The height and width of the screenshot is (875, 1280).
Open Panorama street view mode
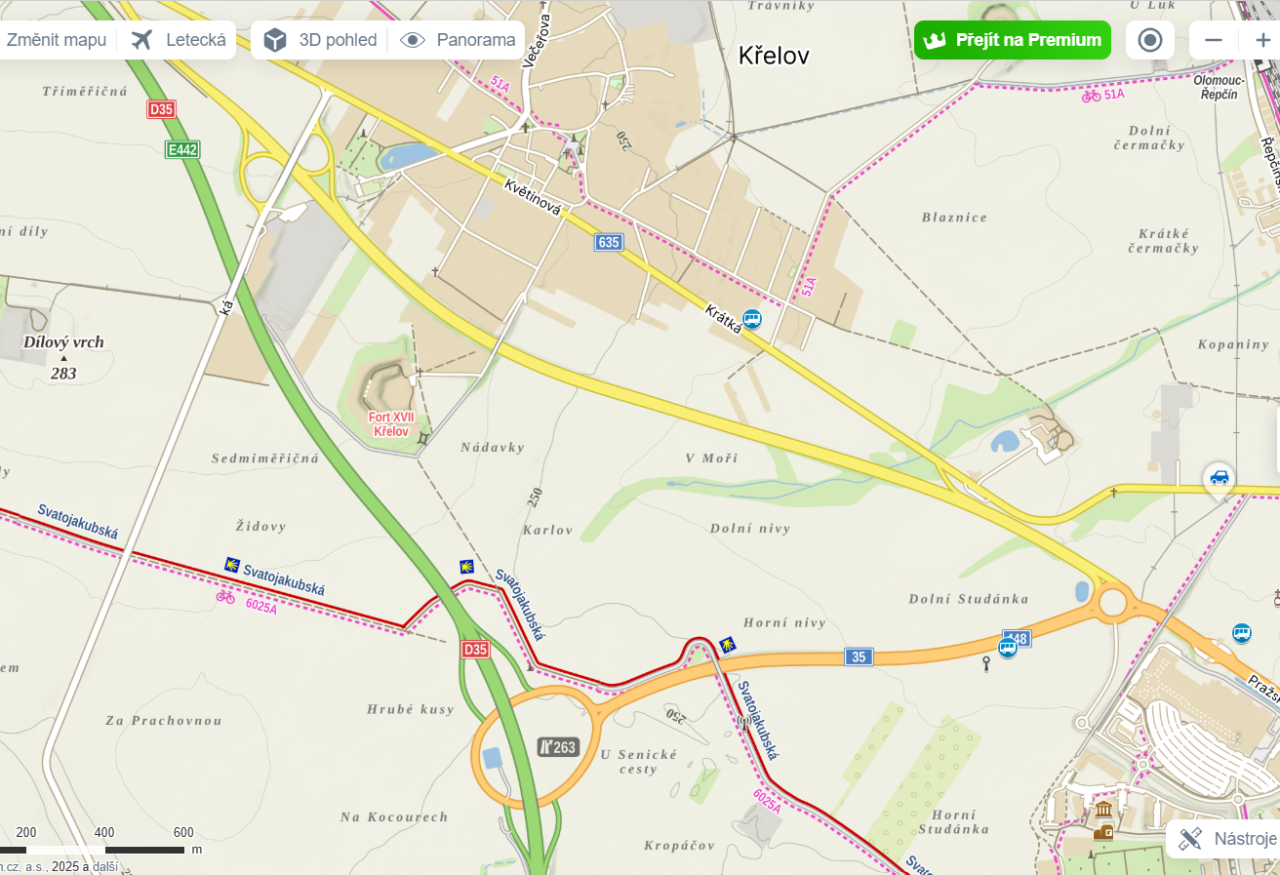tap(458, 40)
